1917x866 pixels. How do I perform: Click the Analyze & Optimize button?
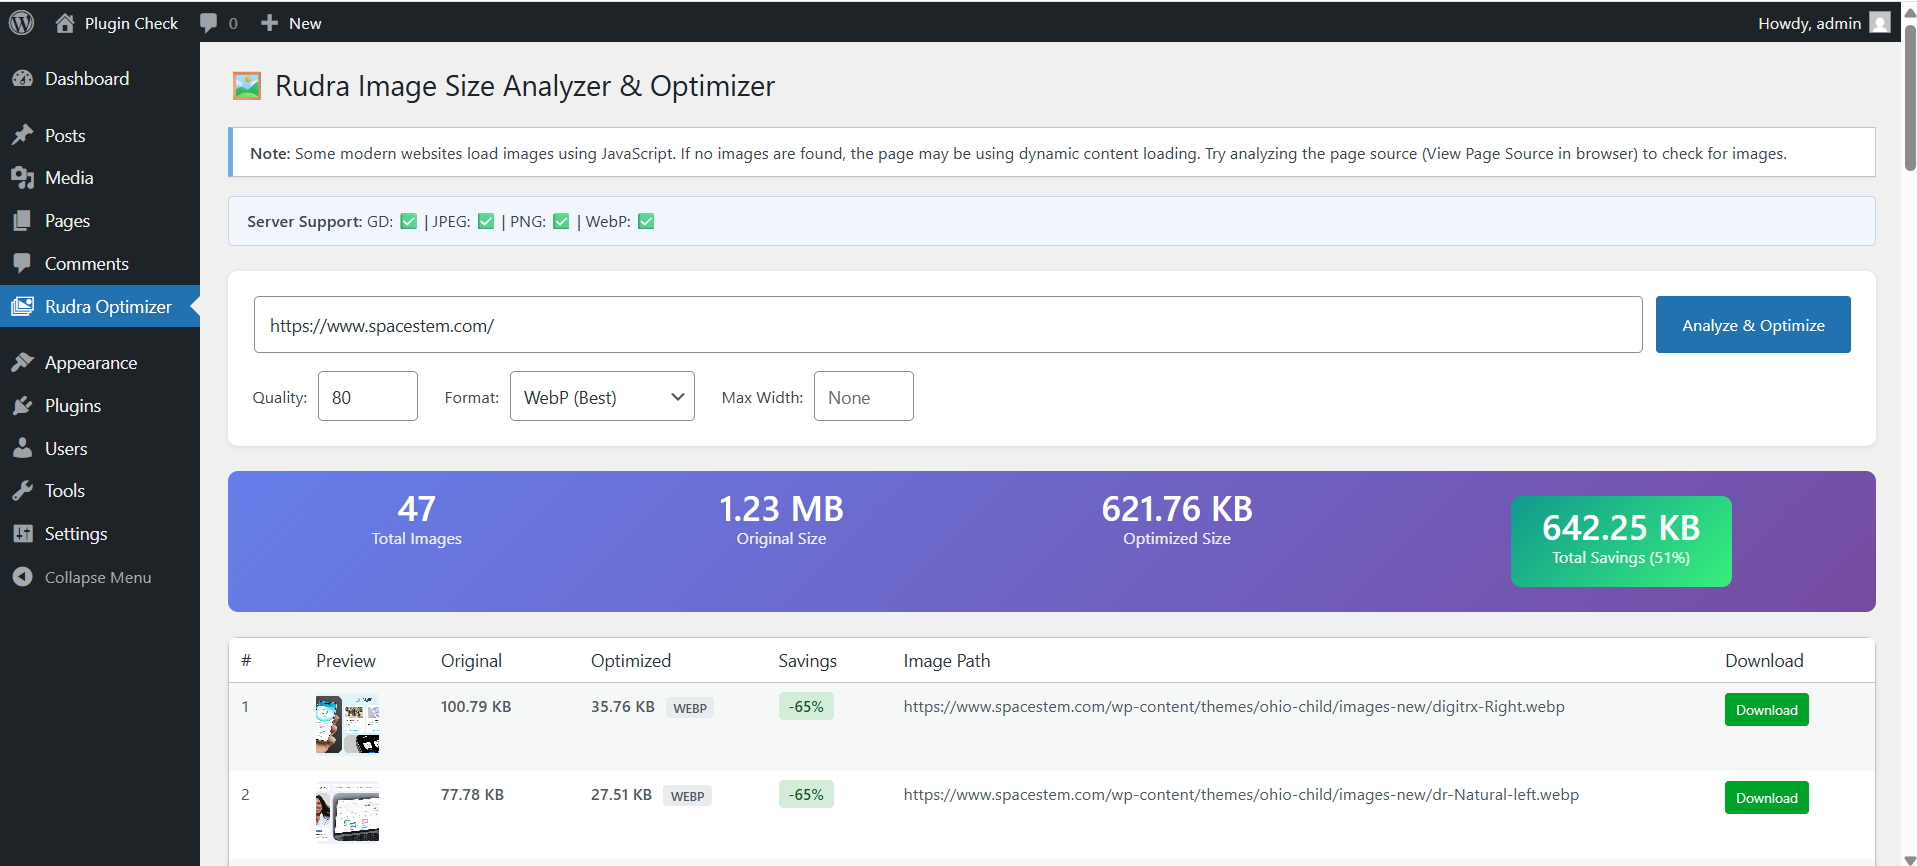[1752, 325]
